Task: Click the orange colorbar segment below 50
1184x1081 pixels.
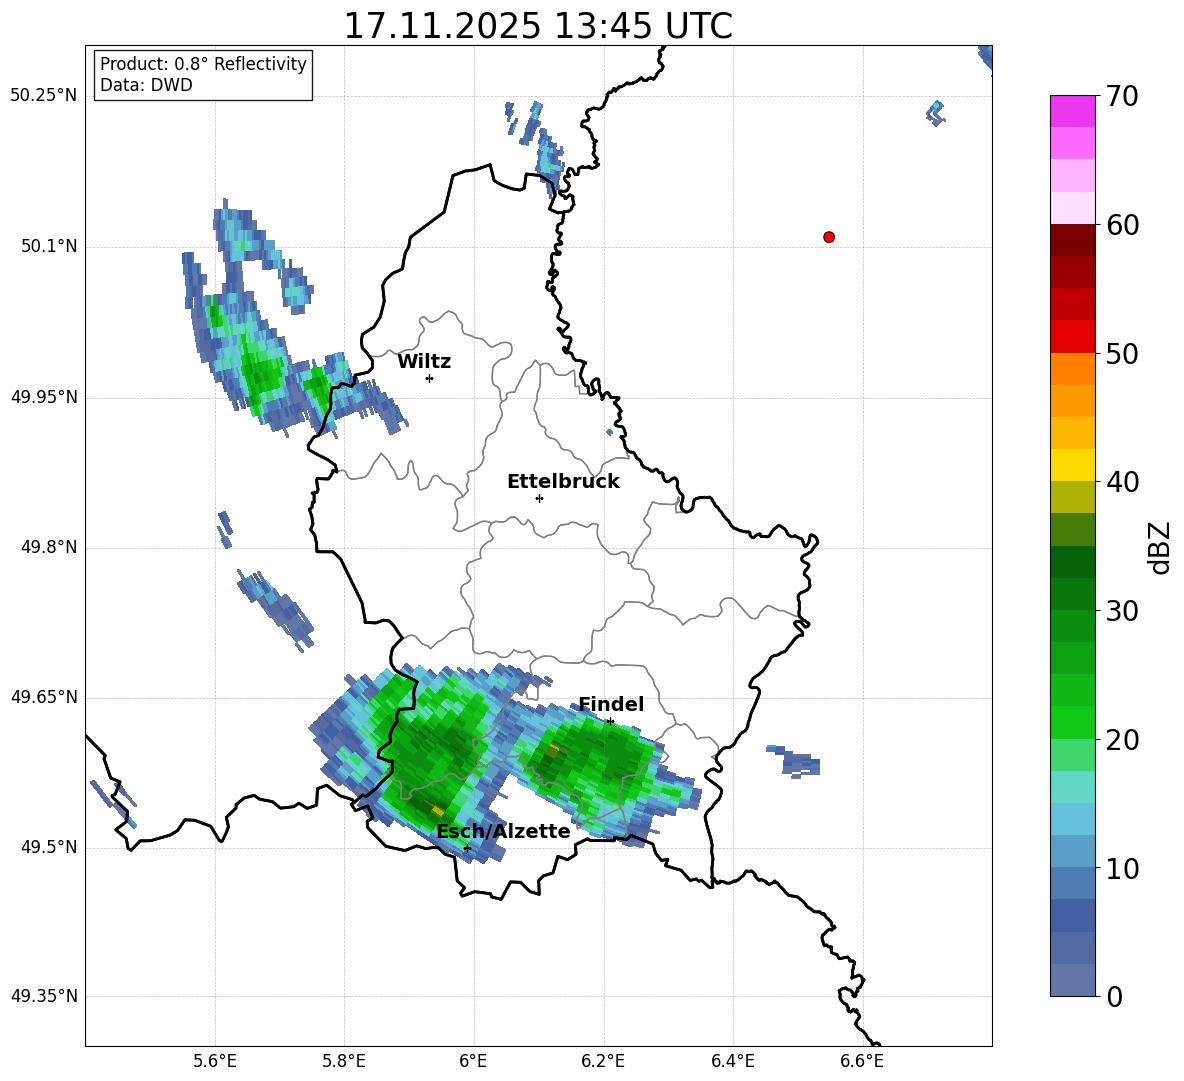Action: (1072, 369)
